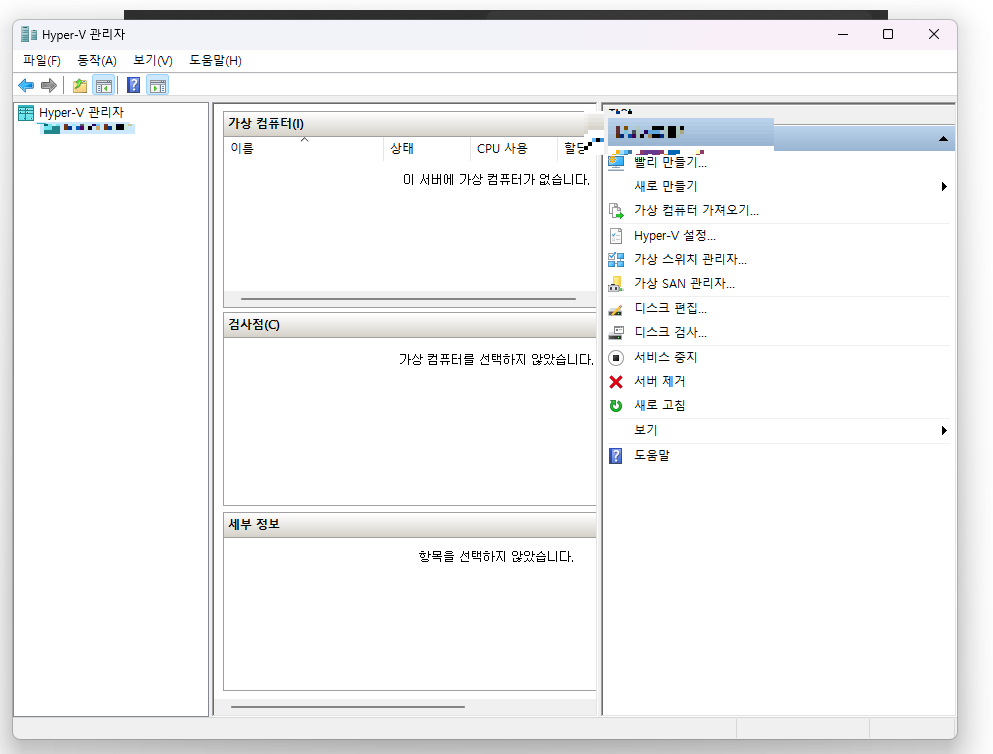Click the 빨리 만들기 computer icon
This screenshot has height=754, width=993.
pyautogui.click(x=616, y=163)
